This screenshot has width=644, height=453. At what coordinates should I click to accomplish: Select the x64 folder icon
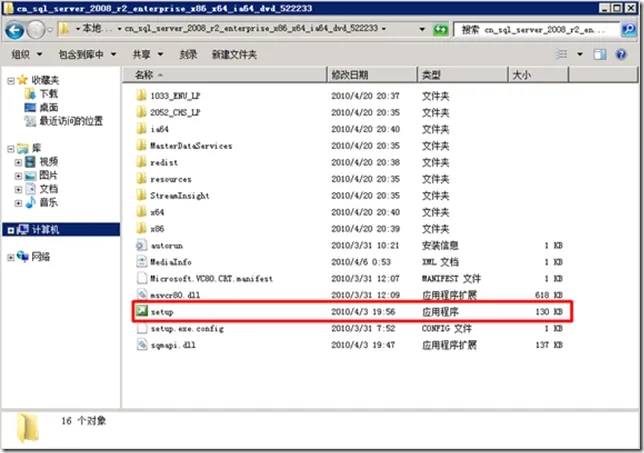141,212
